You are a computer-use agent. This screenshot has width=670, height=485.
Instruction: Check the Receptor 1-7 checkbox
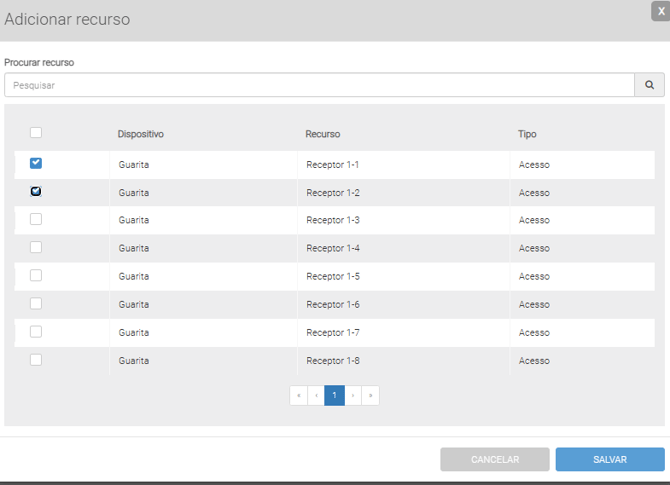tap(36, 331)
